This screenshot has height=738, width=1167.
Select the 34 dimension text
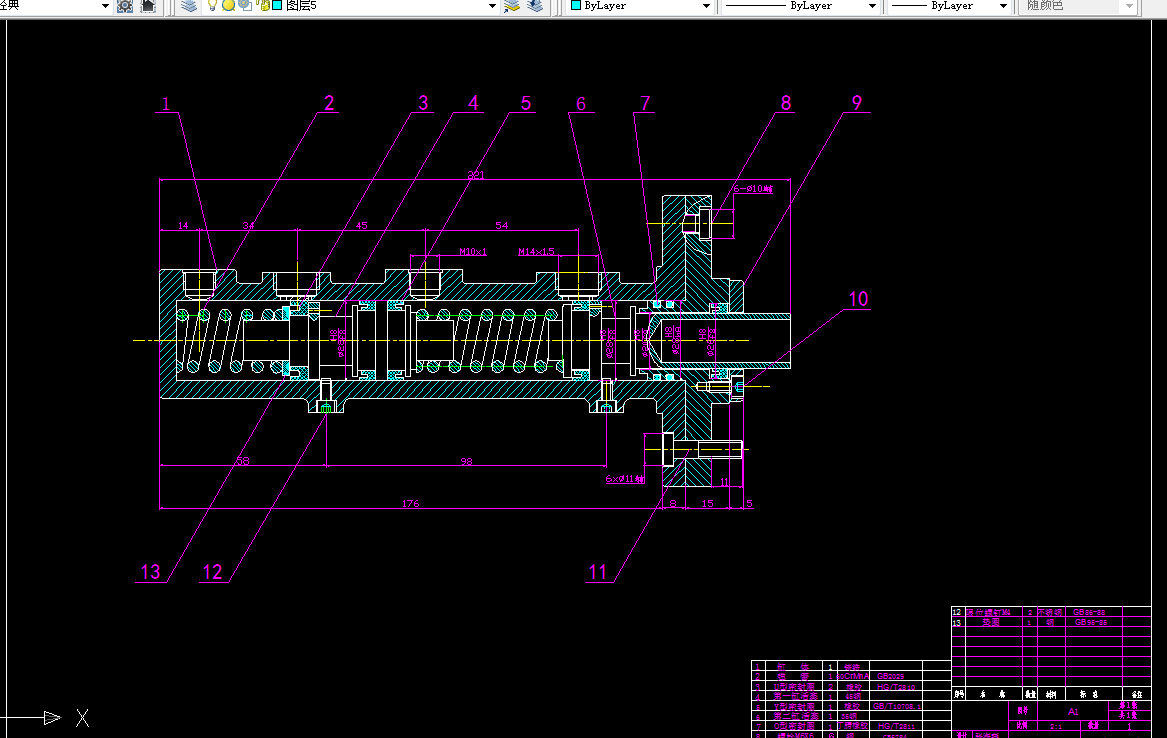[248, 225]
